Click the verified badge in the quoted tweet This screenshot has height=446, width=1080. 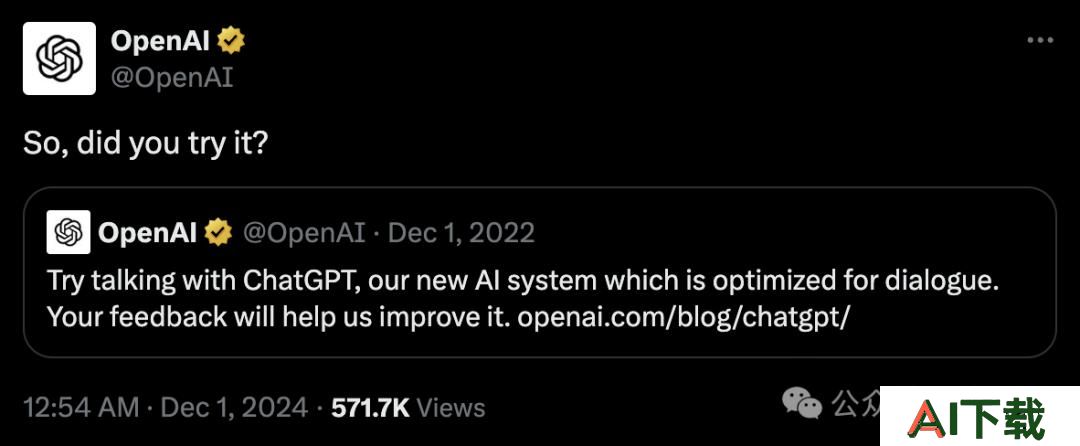[x=219, y=233]
